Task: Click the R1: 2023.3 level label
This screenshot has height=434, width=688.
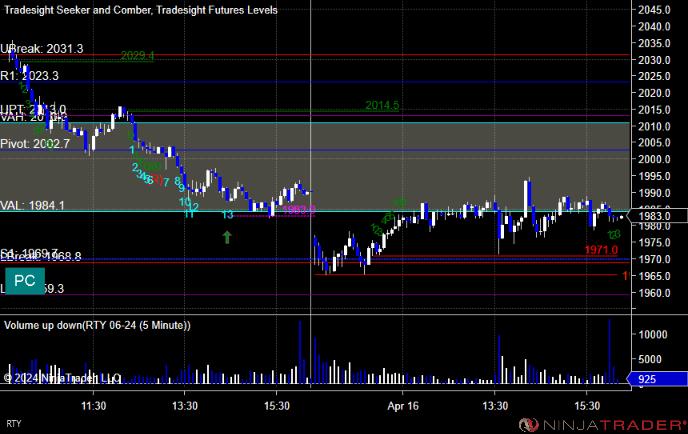Action: pyautogui.click(x=29, y=76)
